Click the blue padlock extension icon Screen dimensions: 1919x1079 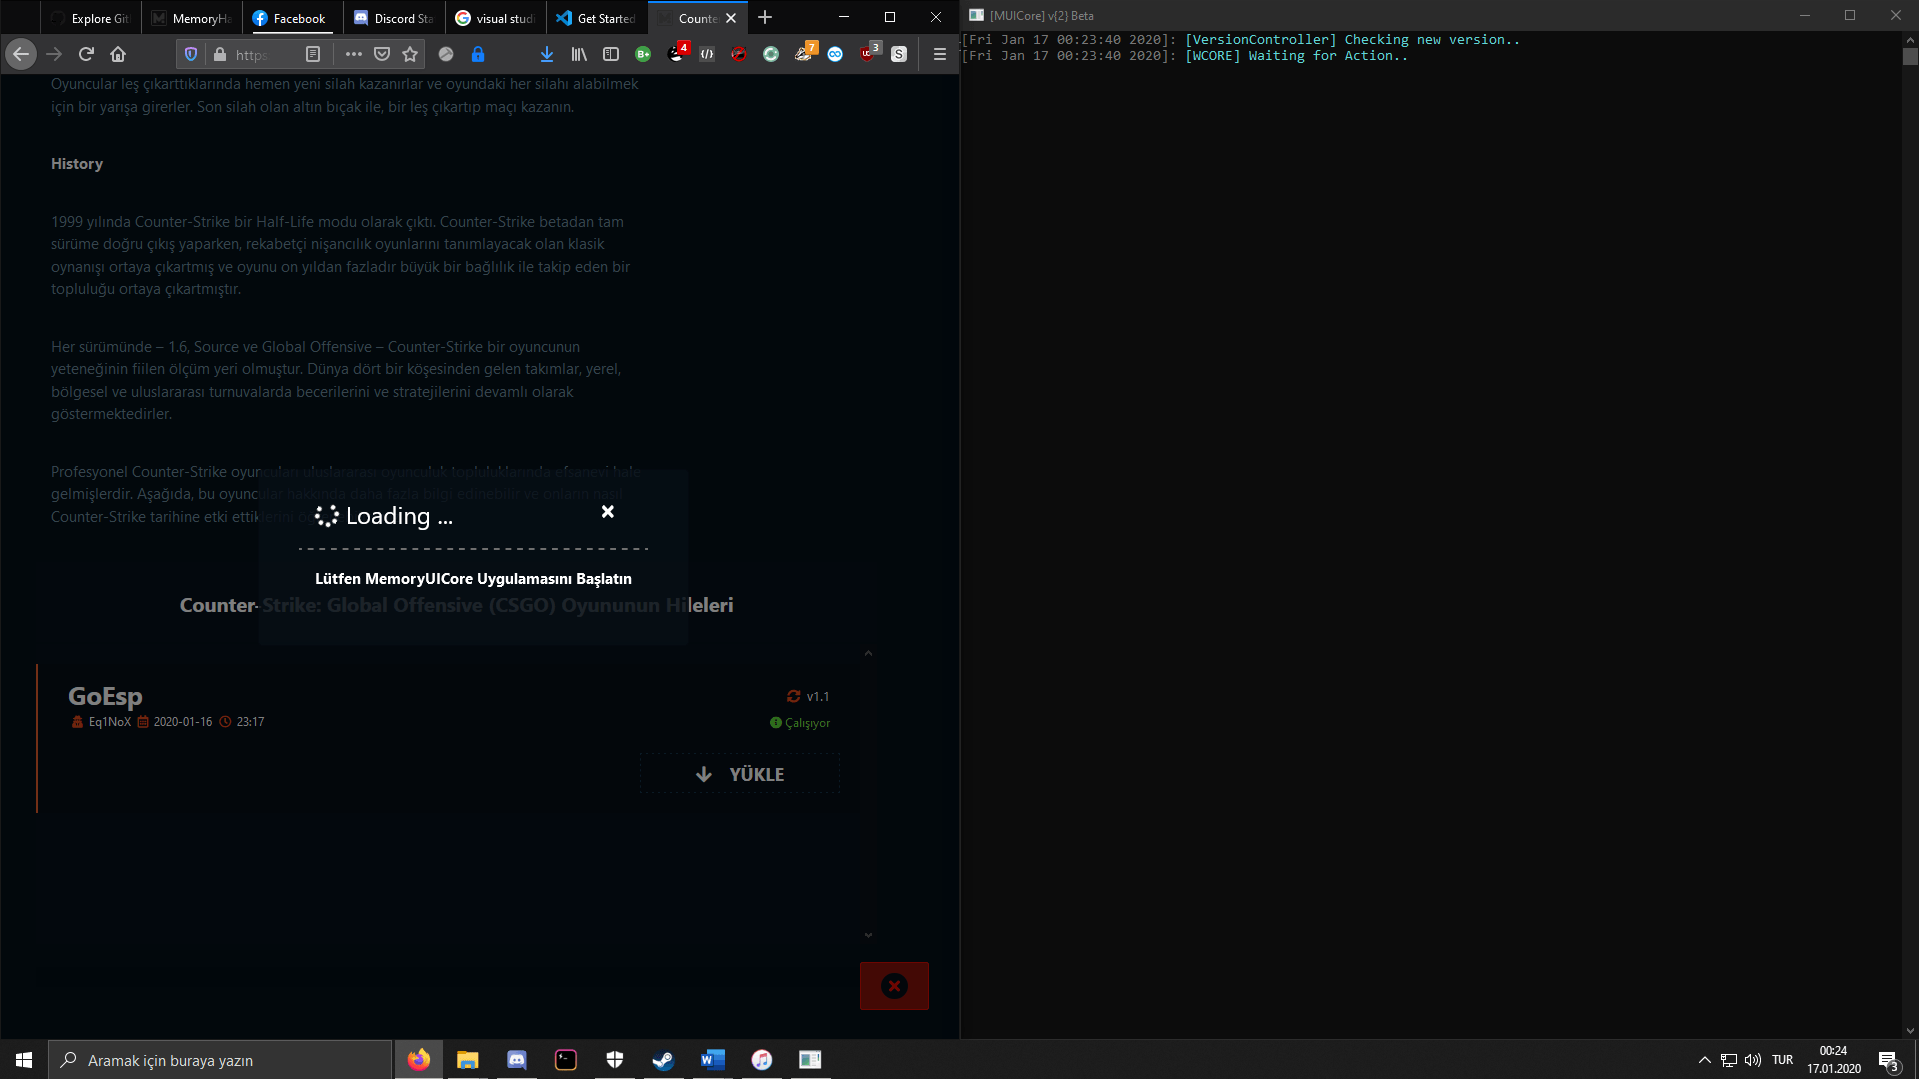point(478,54)
